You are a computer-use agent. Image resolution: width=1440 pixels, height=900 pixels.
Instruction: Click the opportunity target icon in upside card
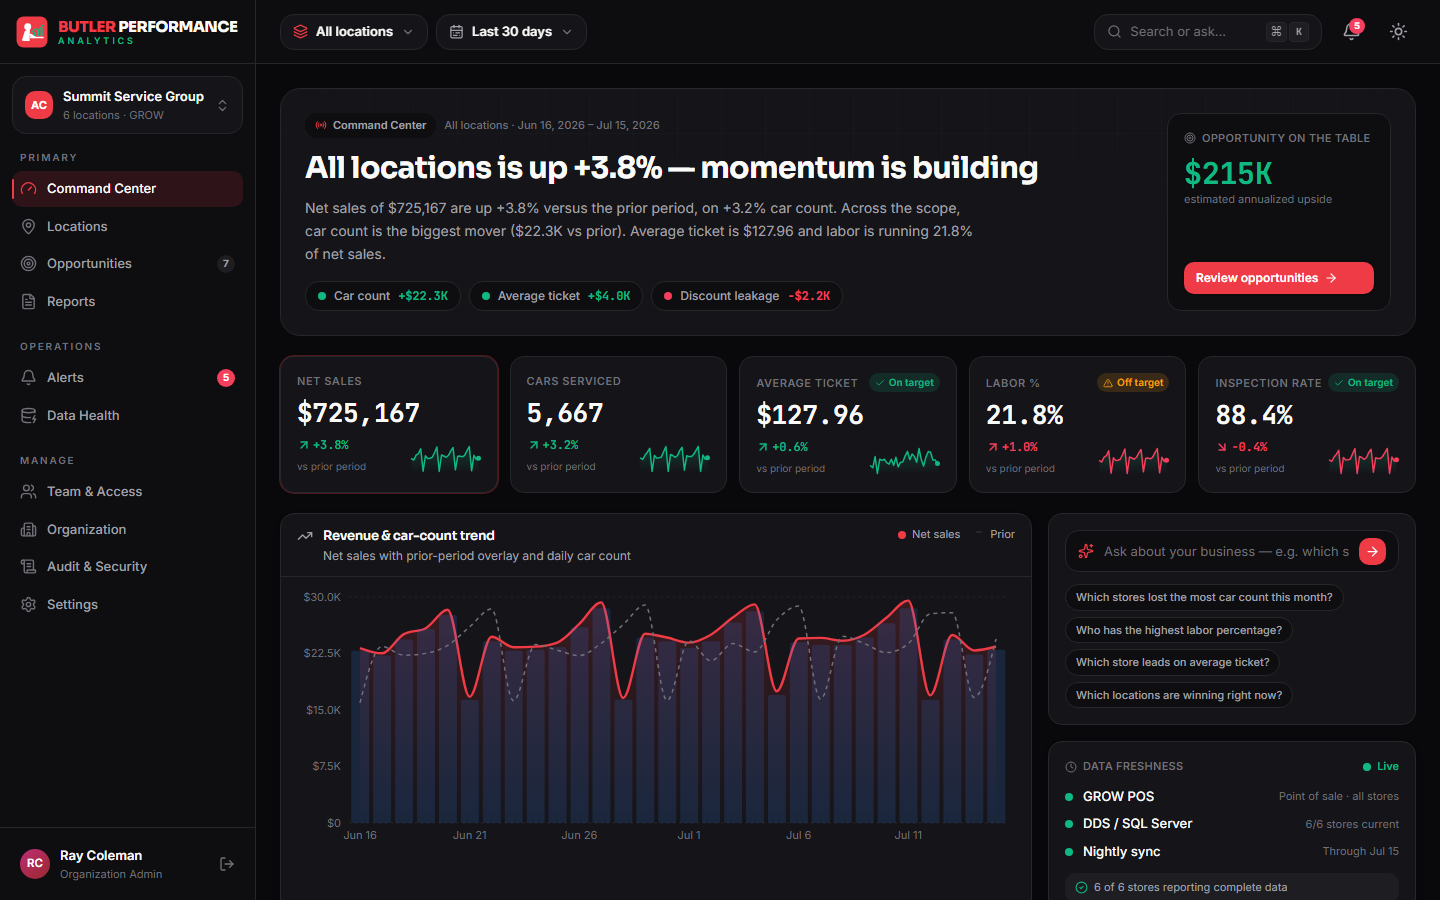click(x=1190, y=138)
